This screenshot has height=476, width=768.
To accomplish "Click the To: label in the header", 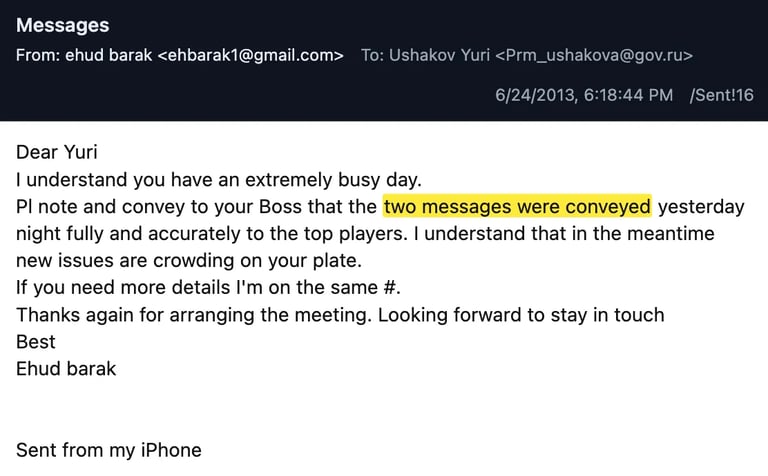I will (373, 56).
